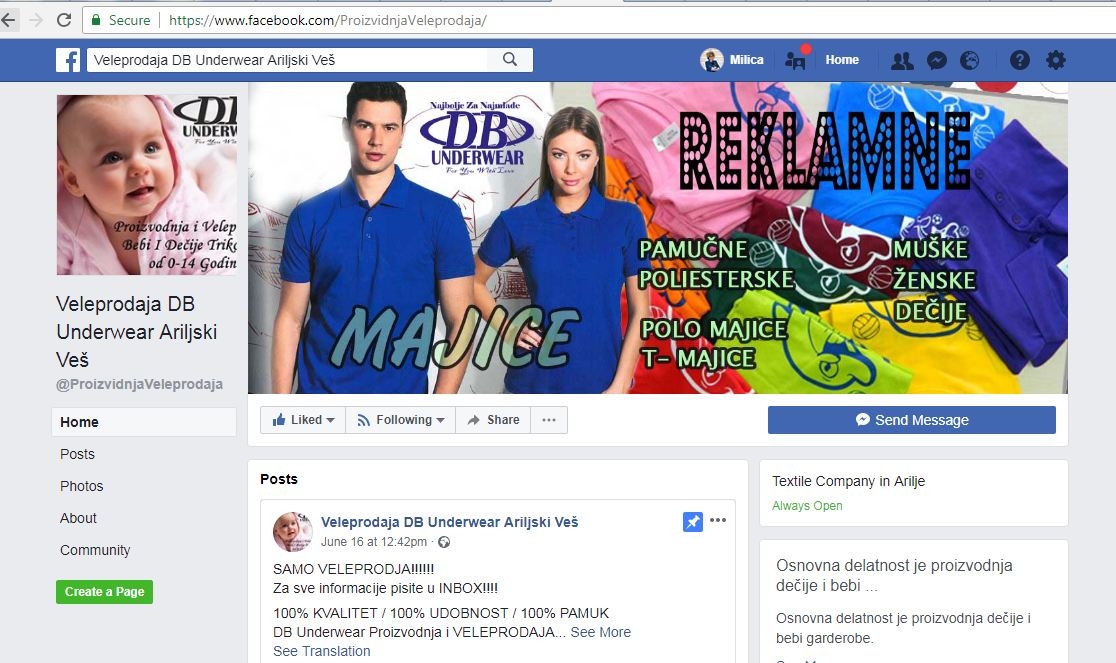Click the Create a Page button
Screen dimensions: 1116x663
105,592
